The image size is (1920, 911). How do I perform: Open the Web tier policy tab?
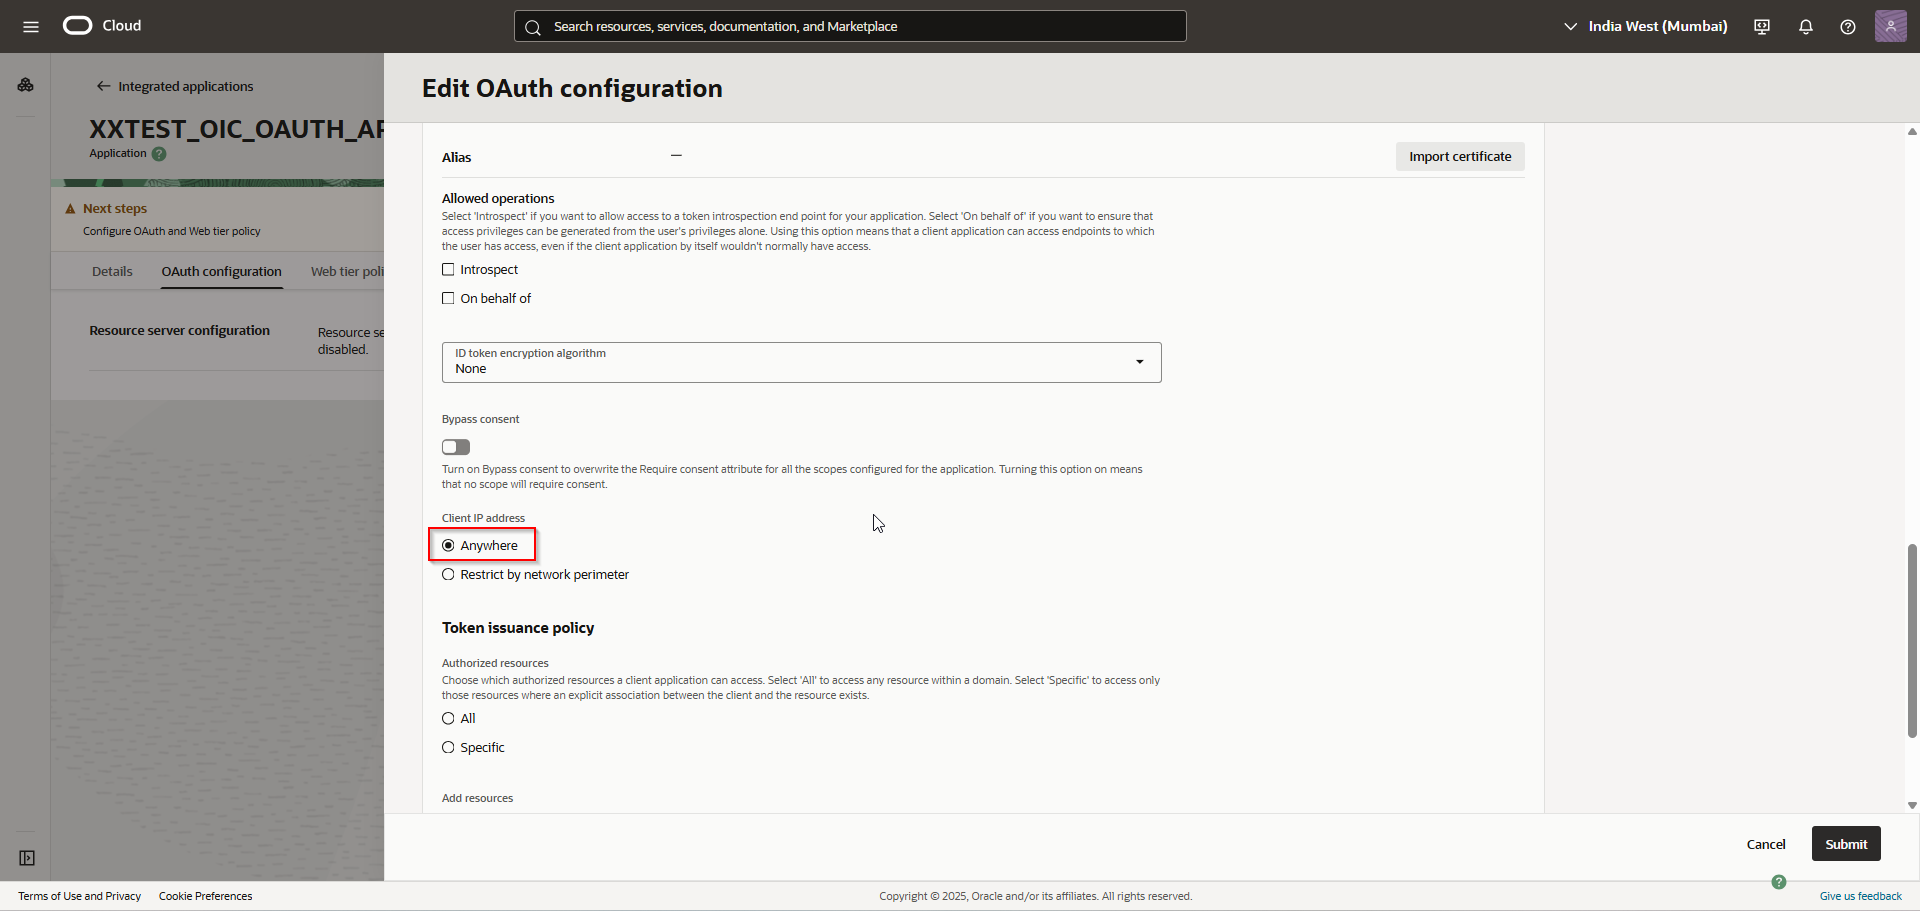click(x=345, y=271)
